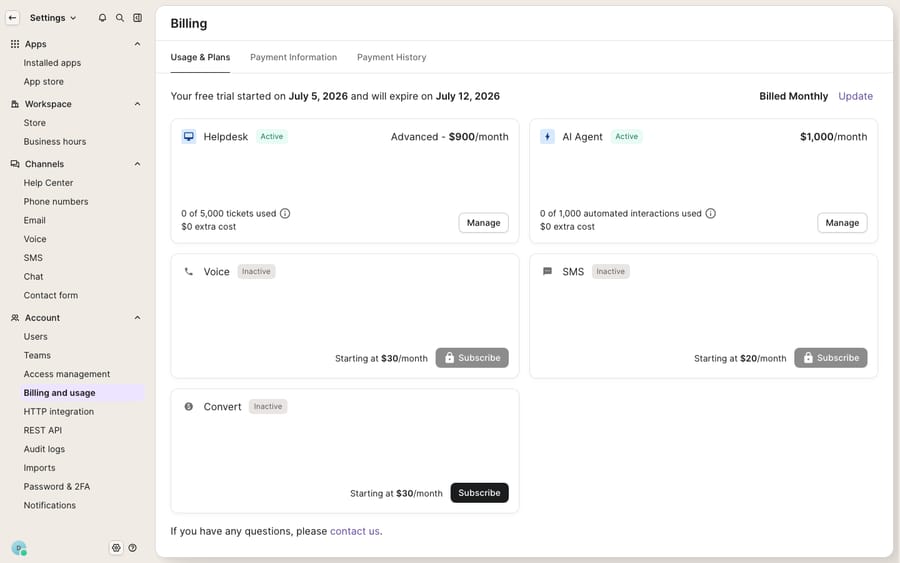
Task: Click the Account people icon
Action: (15, 318)
